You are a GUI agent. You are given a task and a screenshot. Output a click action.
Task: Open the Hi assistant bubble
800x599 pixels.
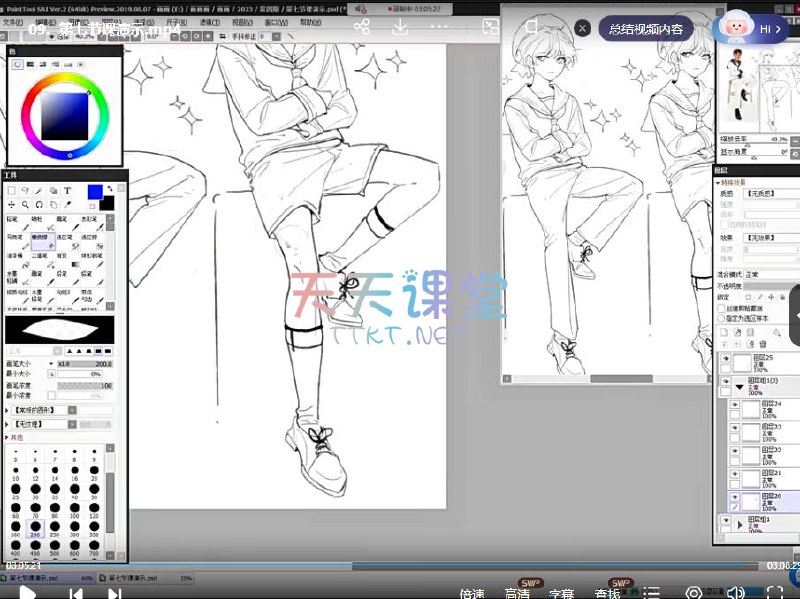pyautogui.click(x=751, y=29)
